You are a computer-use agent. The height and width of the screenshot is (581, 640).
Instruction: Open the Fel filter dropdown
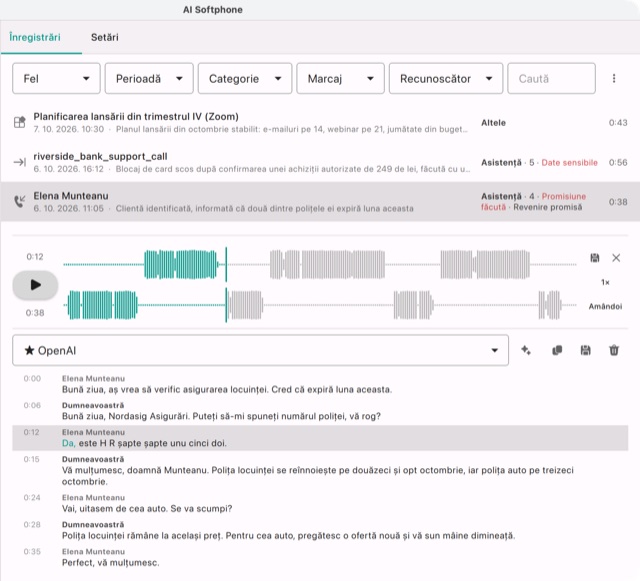pyautogui.click(x=56, y=78)
